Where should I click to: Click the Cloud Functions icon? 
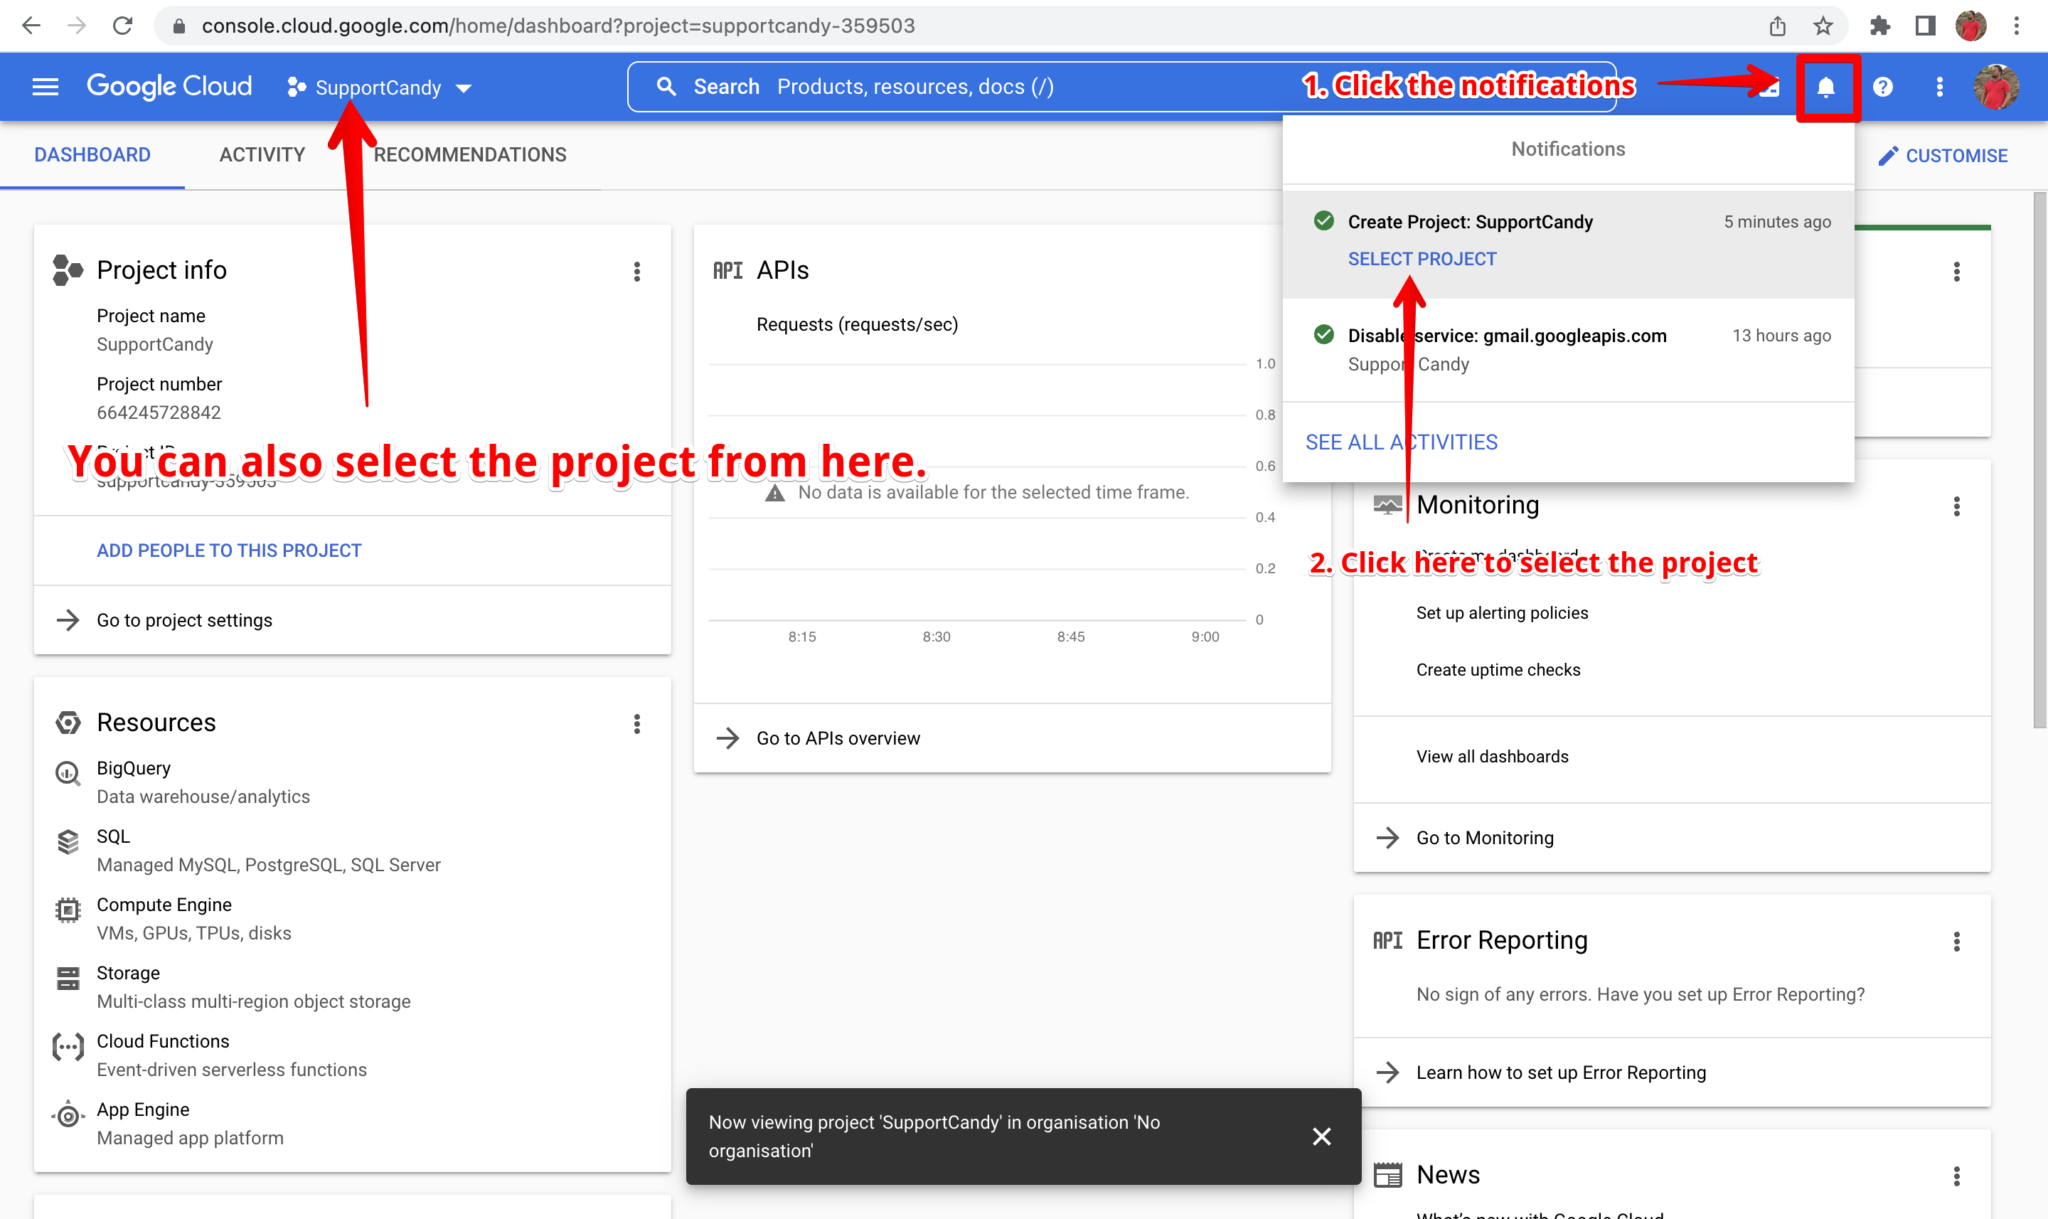tap(67, 1046)
